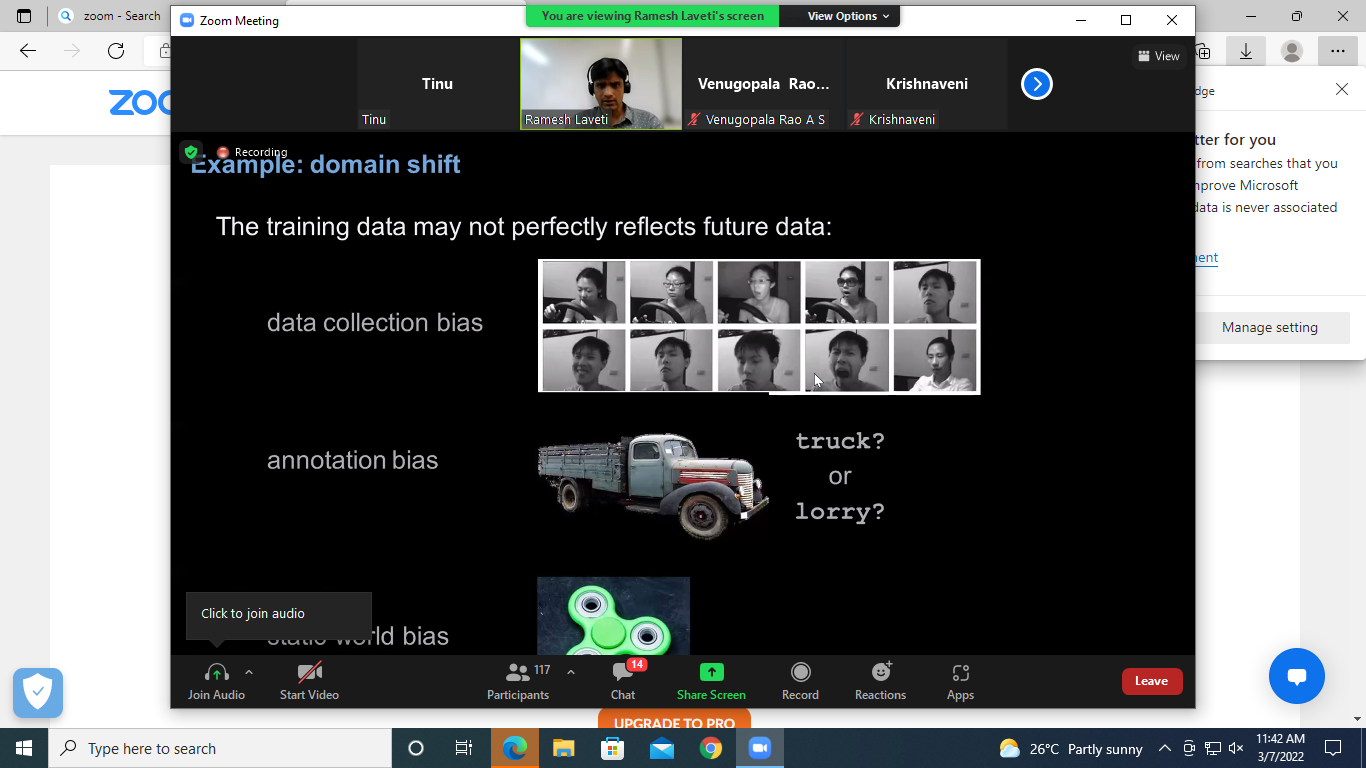Click the Record button in Zoom toolbar
Image resolution: width=1366 pixels, height=768 pixels.
800,681
